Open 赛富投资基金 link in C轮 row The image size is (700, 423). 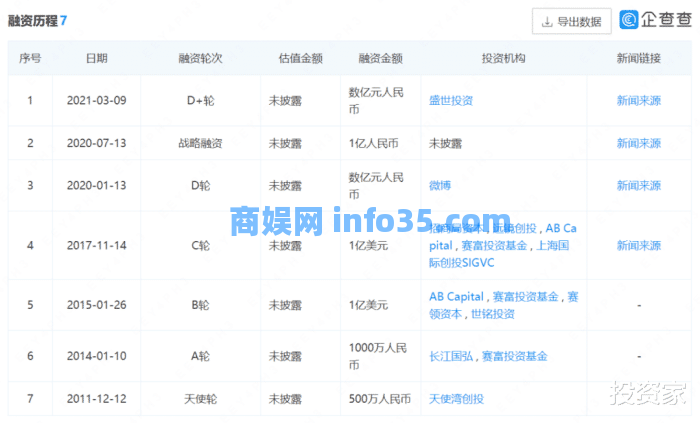(494, 245)
